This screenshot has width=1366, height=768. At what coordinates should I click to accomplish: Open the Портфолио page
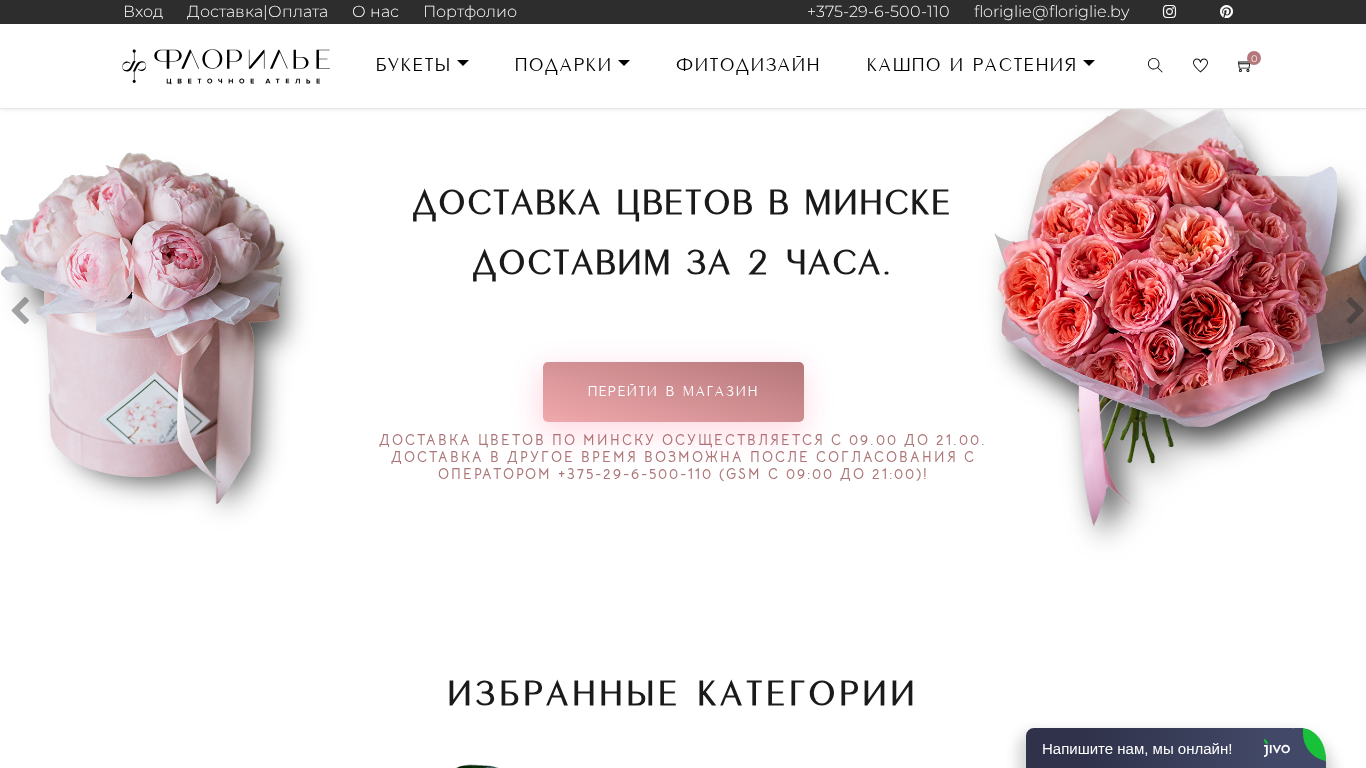point(470,12)
